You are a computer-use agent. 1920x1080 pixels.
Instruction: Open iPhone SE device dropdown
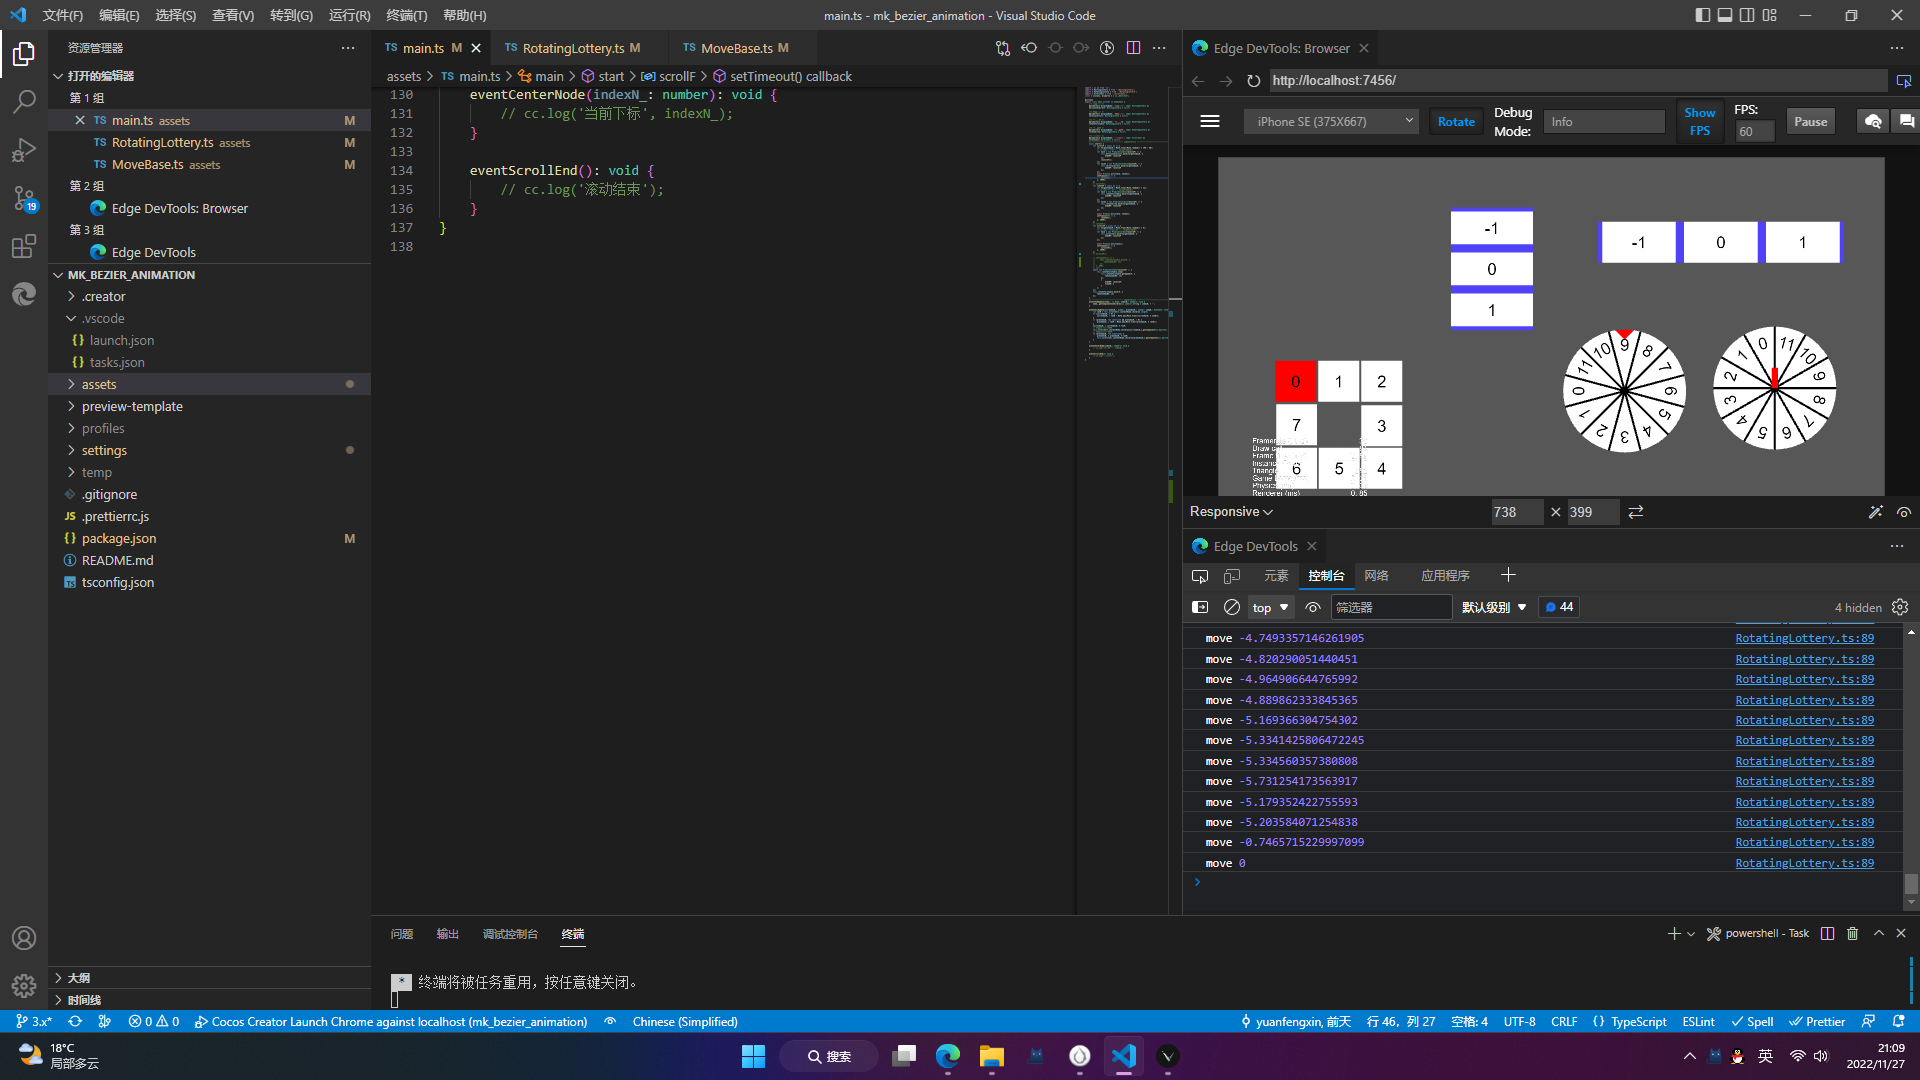click(x=1331, y=121)
